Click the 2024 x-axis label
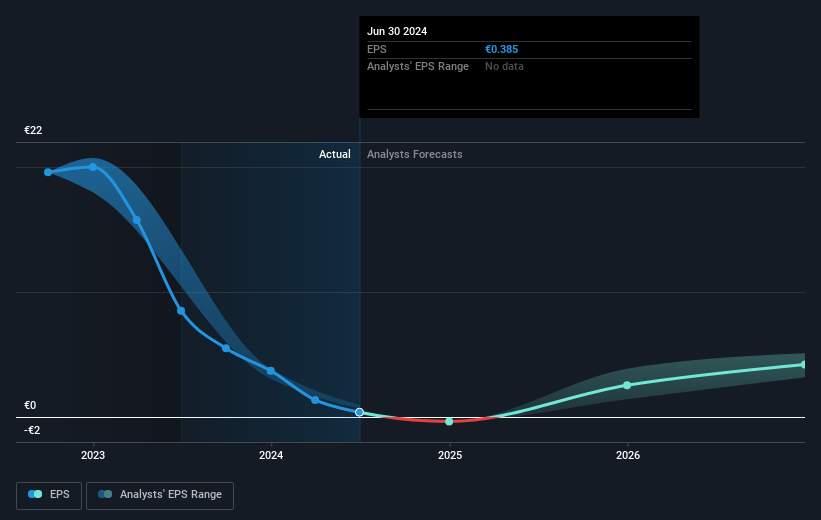 [271, 455]
